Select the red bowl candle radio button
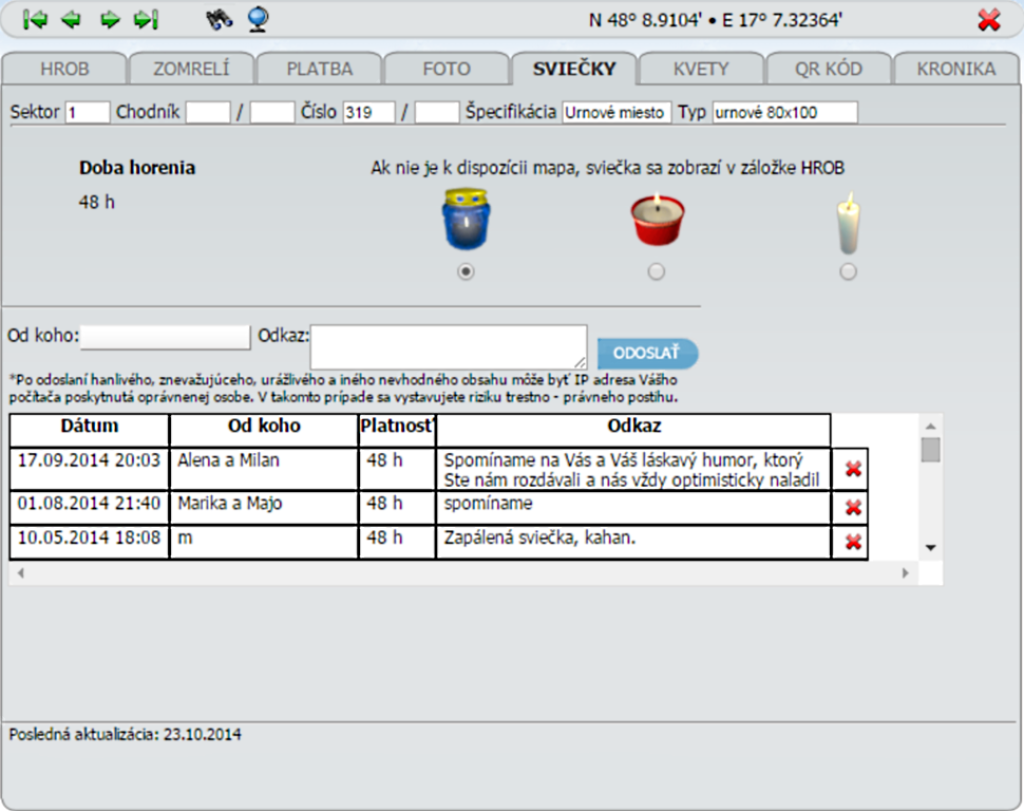This screenshot has width=1024, height=811. click(656, 271)
